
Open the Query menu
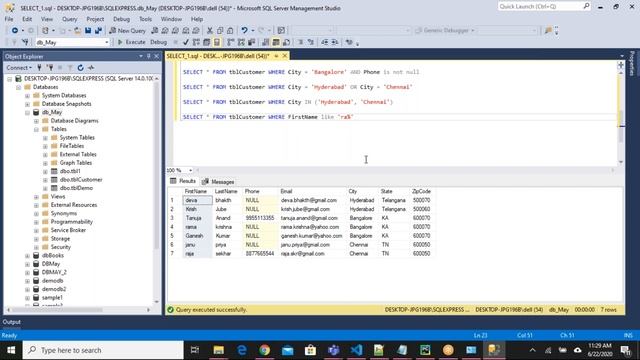[69, 19]
